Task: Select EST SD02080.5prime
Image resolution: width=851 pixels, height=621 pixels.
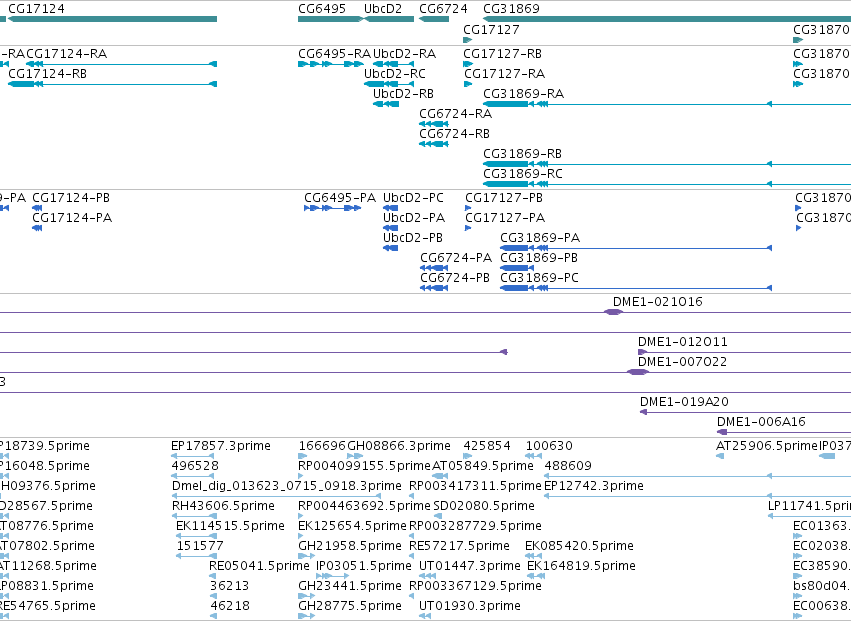Action: tap(484, 506)
